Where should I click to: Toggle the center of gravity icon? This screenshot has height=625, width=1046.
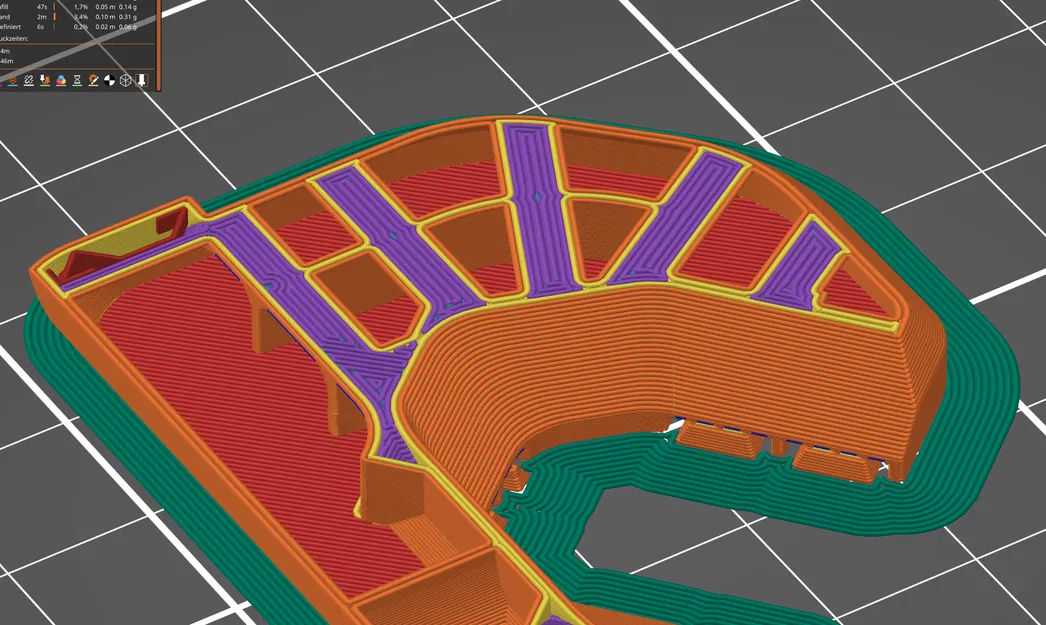click(109, 80)
